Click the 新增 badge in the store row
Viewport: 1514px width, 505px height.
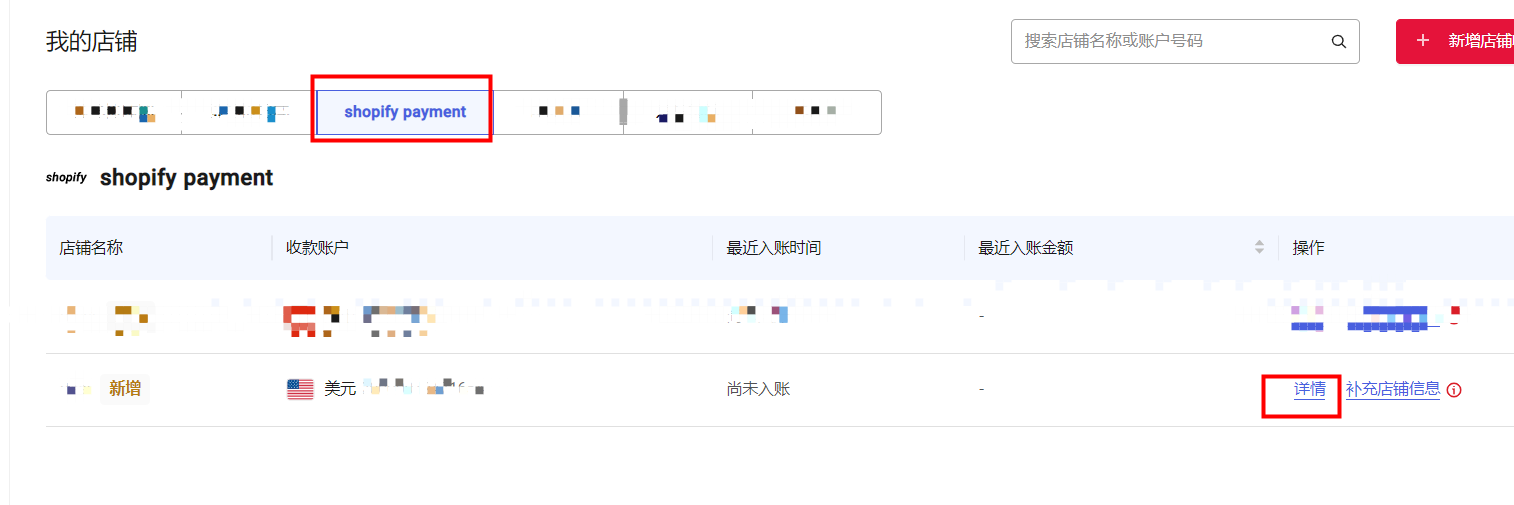click(x=125, y=389)
